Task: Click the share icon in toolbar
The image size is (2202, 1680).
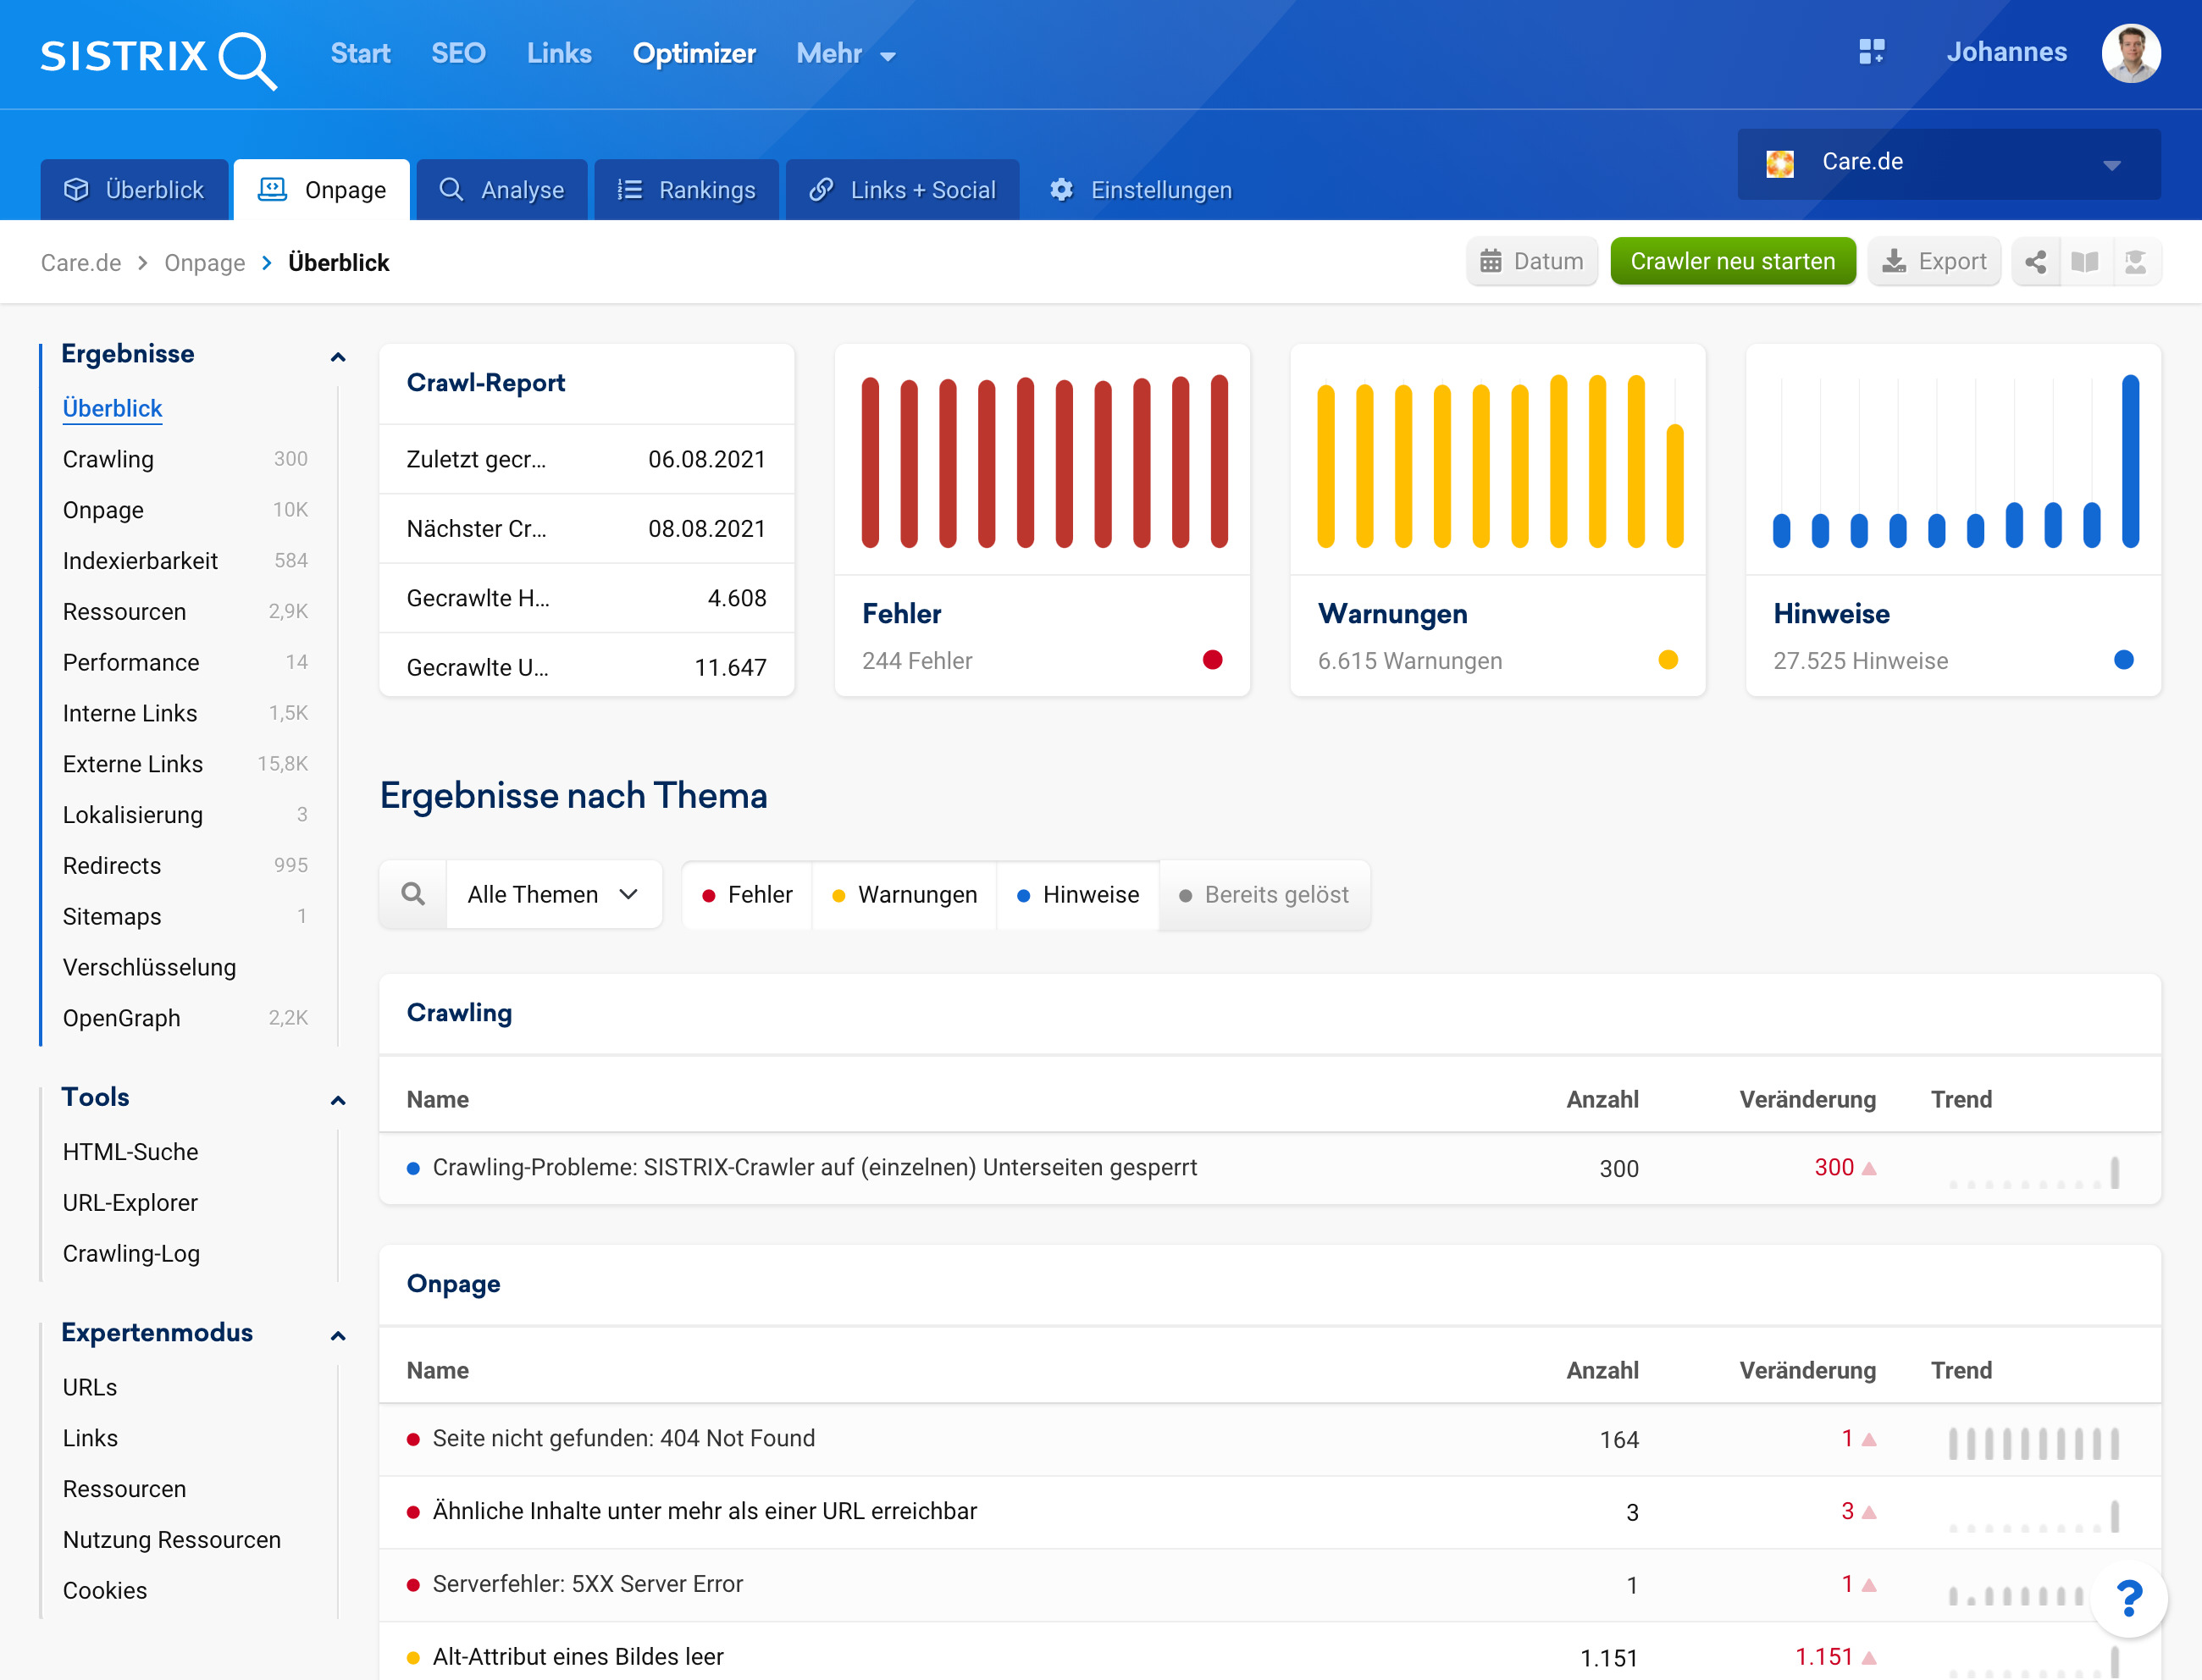Action: click(x=2035, y=262)
